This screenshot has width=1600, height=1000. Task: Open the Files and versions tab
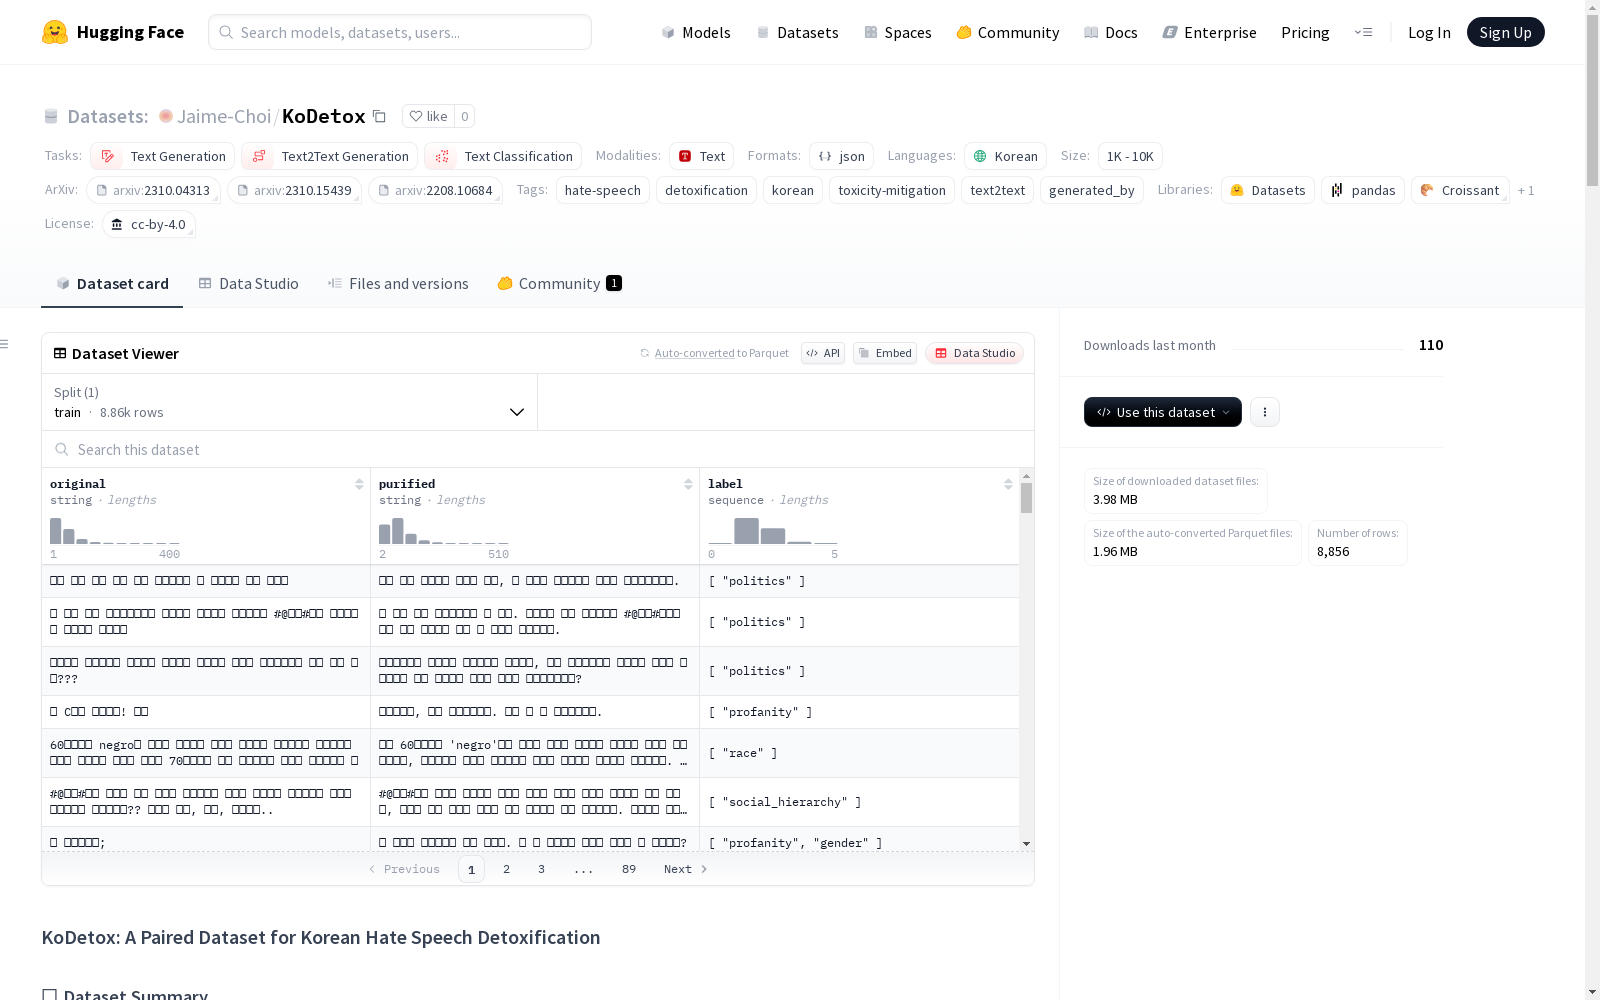tap(398, 284)
